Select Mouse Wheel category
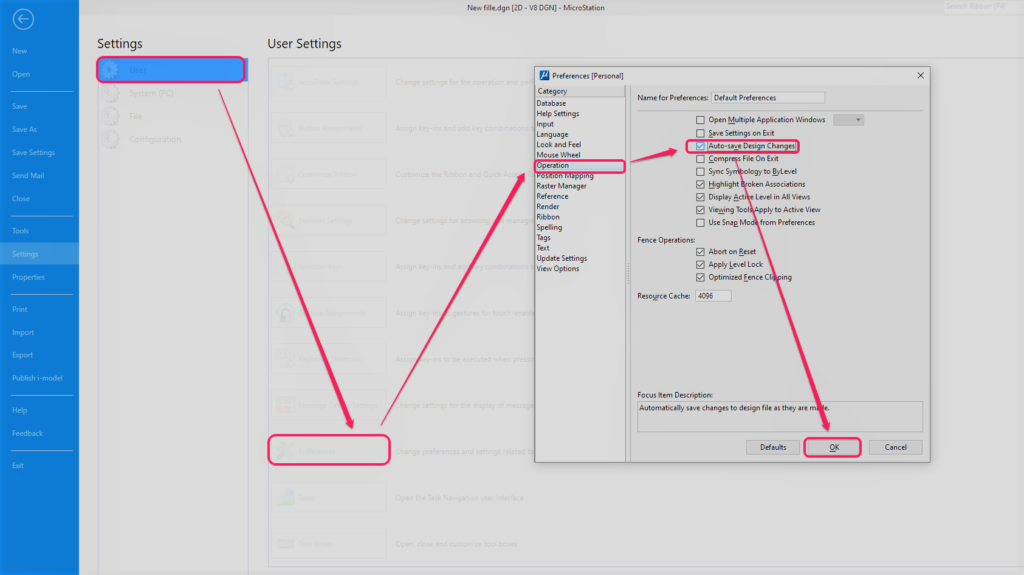Viewport: 1024px width, 575px height. click(x=558, y=155)
